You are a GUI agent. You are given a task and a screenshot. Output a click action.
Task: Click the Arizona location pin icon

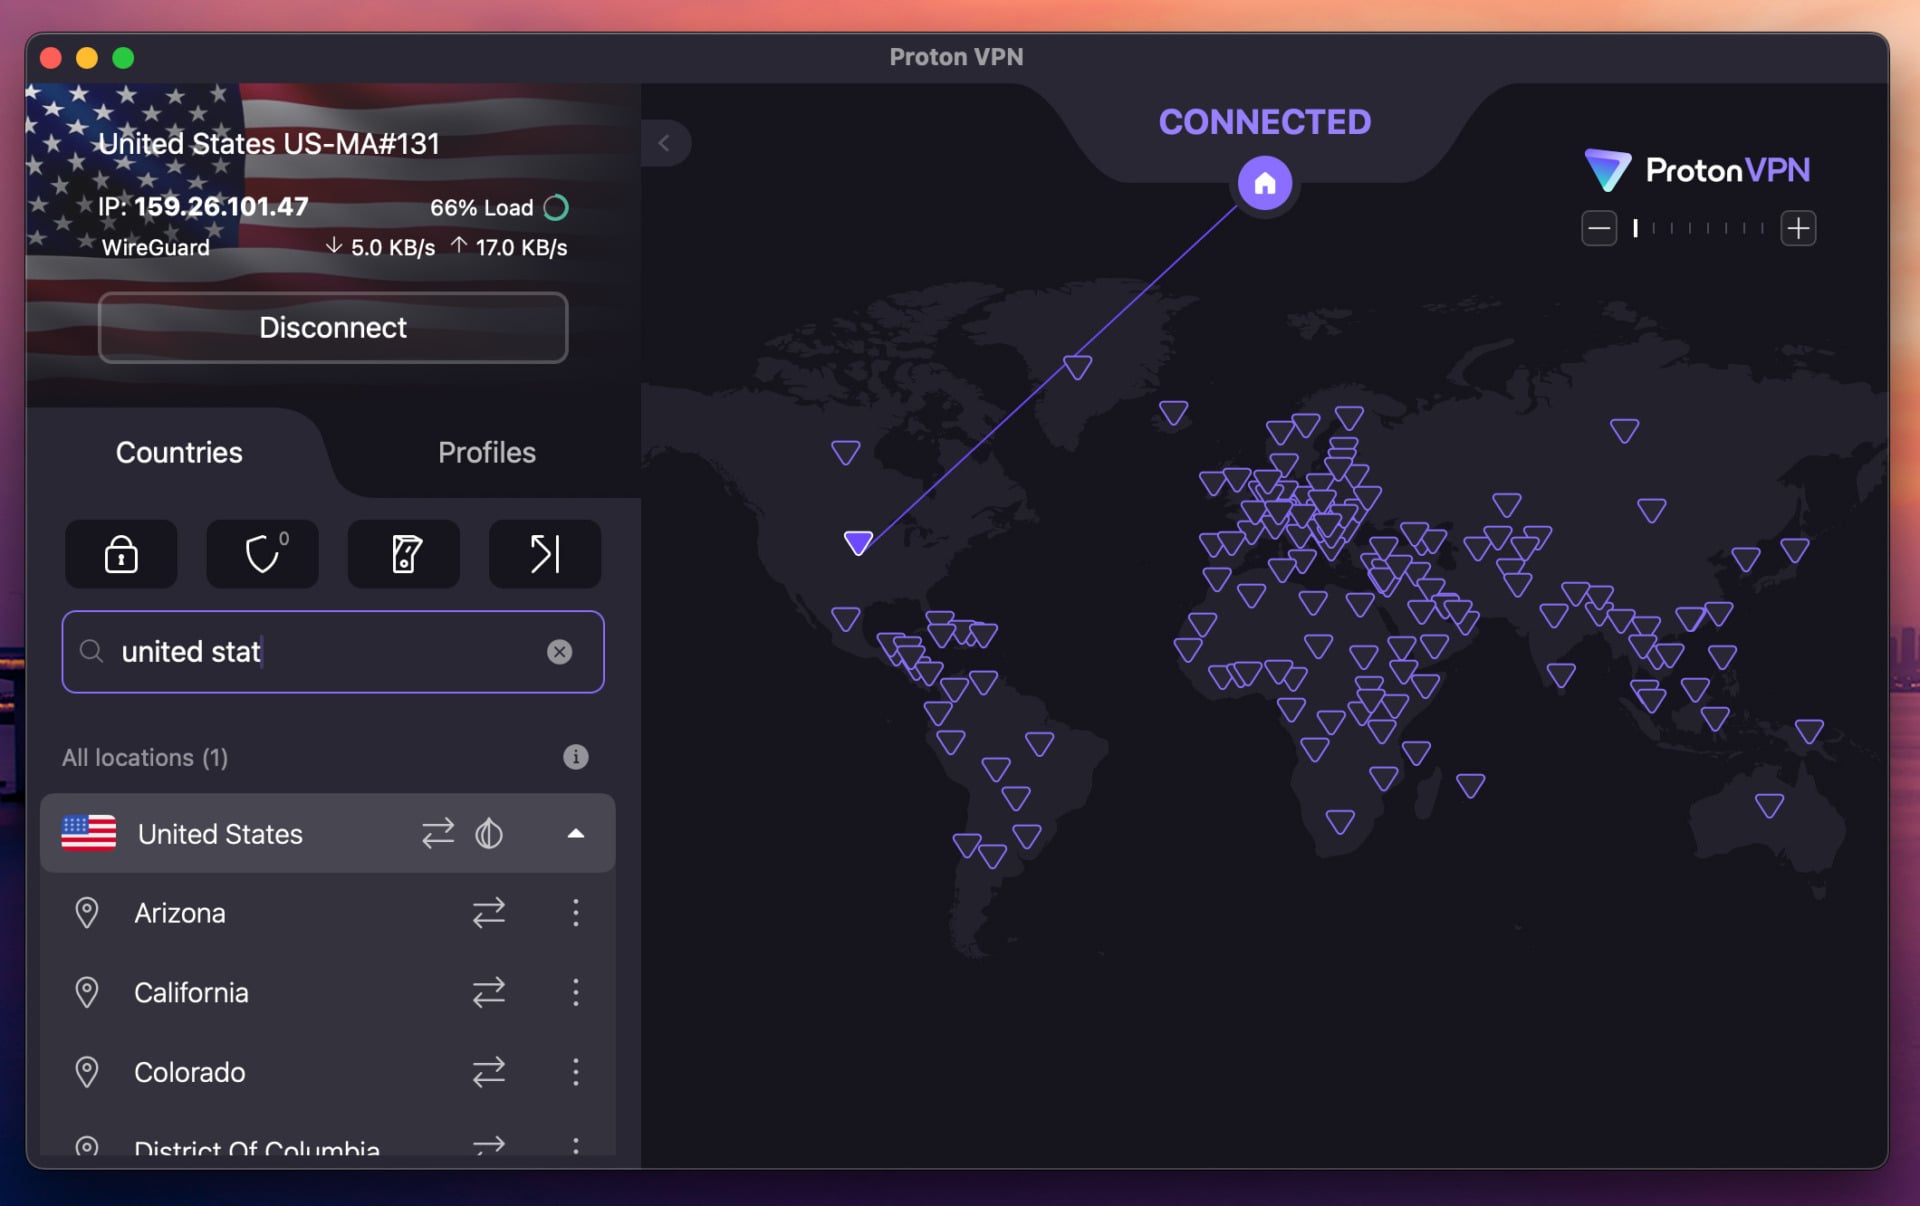(x=87, y=912)
